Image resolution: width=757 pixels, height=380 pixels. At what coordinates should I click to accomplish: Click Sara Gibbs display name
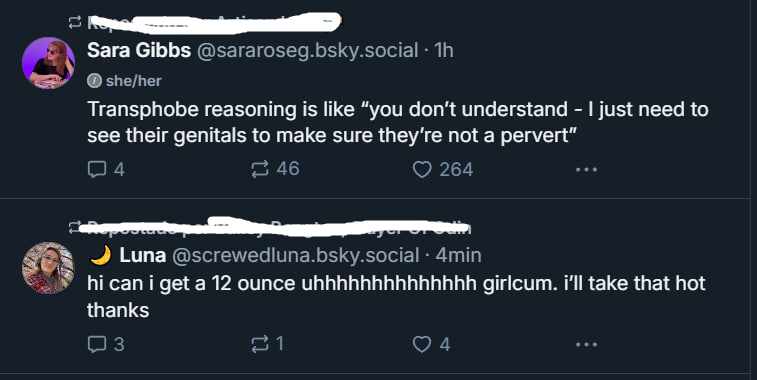[x=139, y=50]
